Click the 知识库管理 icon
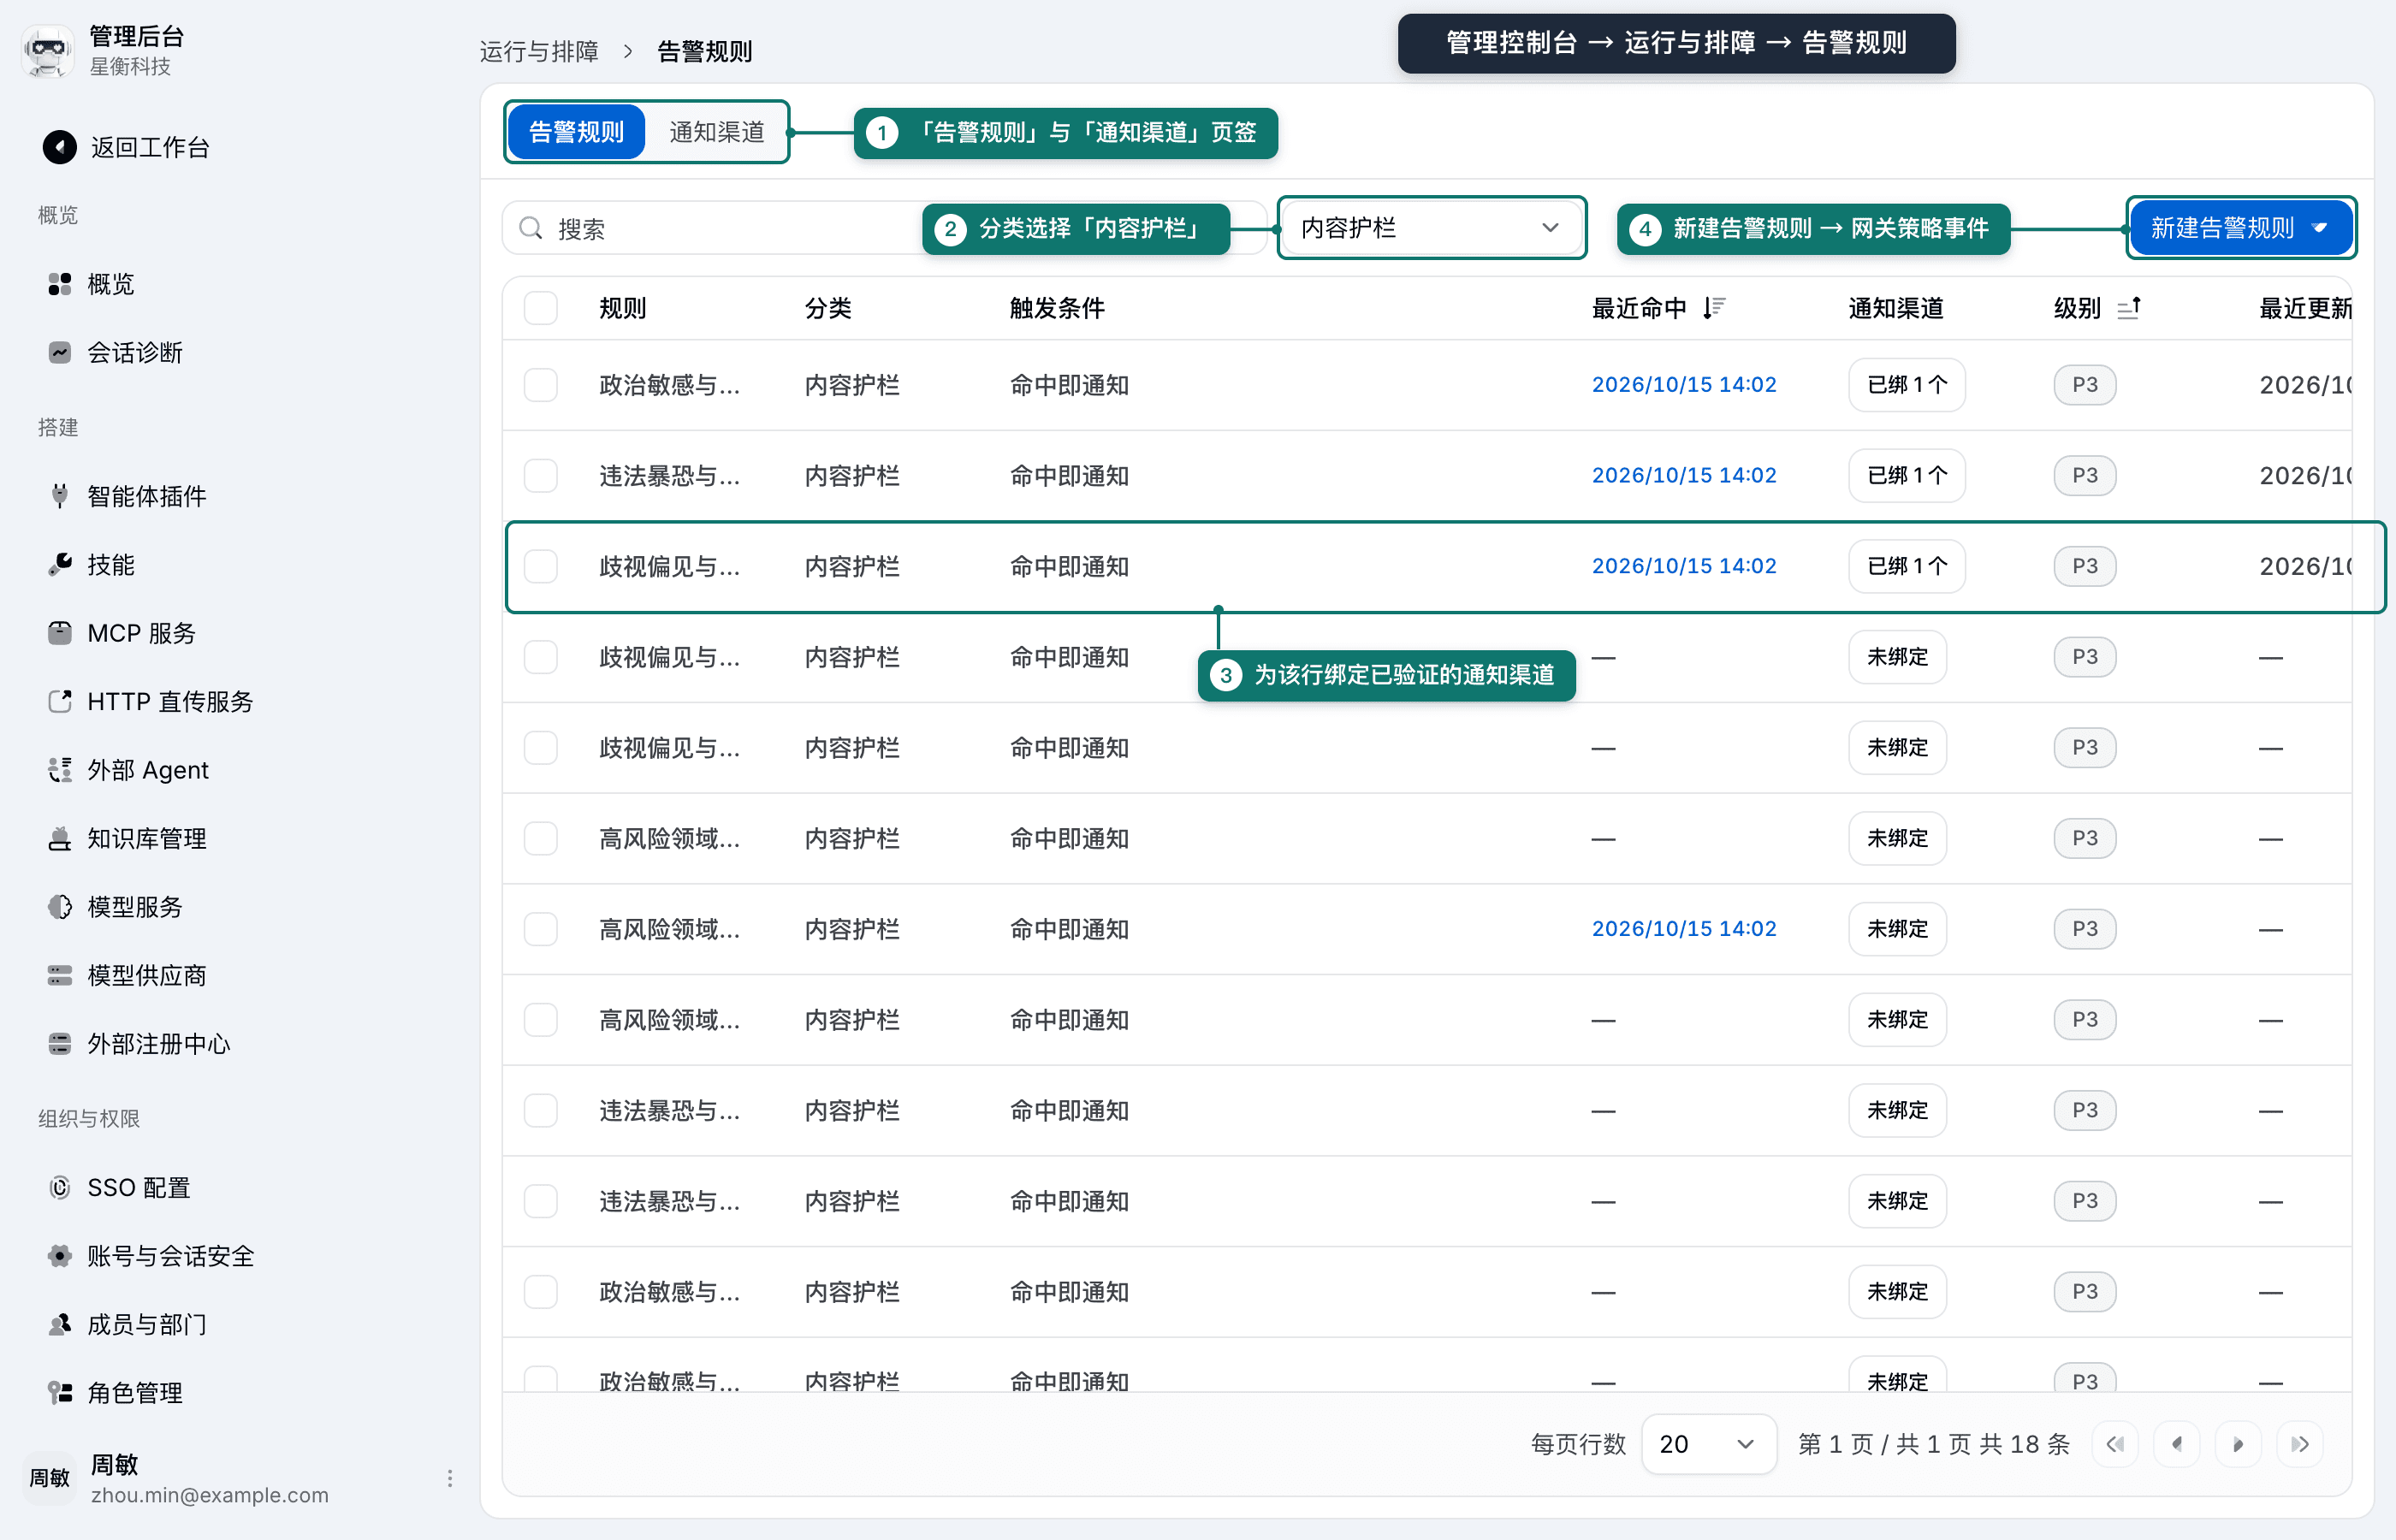Viewport: 2396px width, 1540px height. pyautogui.click(x=60, y=838)
